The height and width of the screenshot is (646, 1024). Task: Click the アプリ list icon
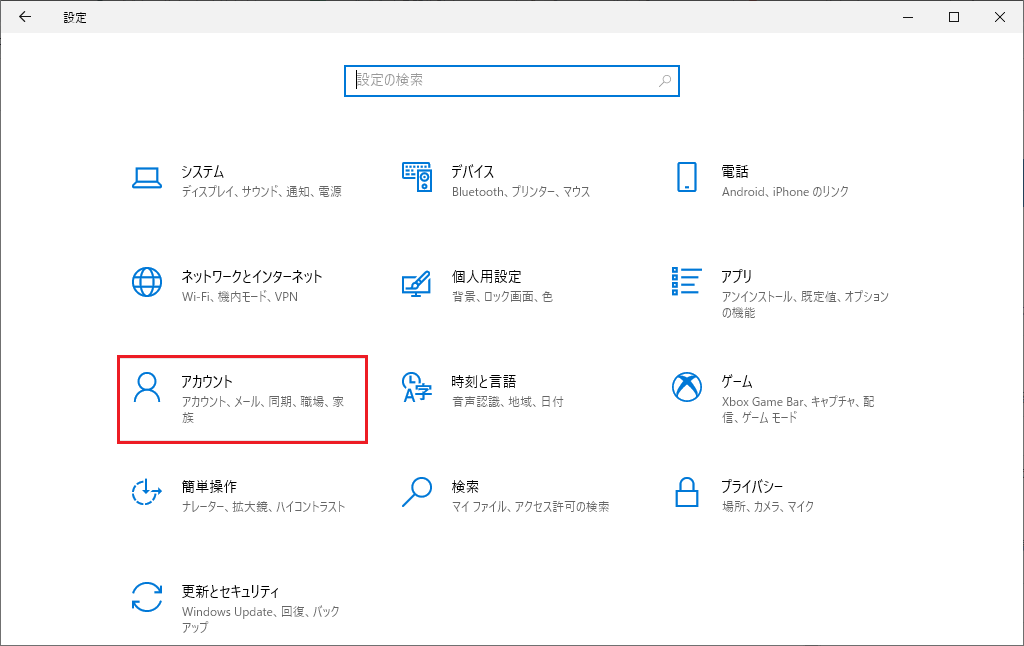coord(687,282)
